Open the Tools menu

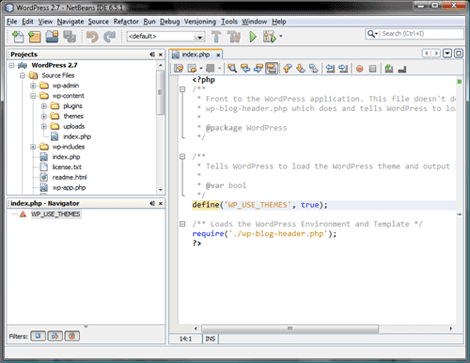point(229,22)
